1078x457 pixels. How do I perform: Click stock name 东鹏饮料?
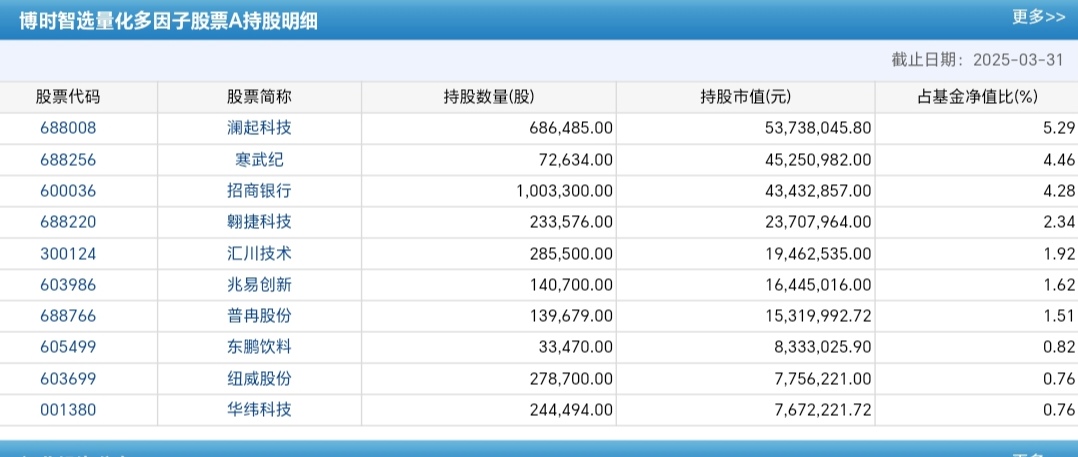pos(259,347)
